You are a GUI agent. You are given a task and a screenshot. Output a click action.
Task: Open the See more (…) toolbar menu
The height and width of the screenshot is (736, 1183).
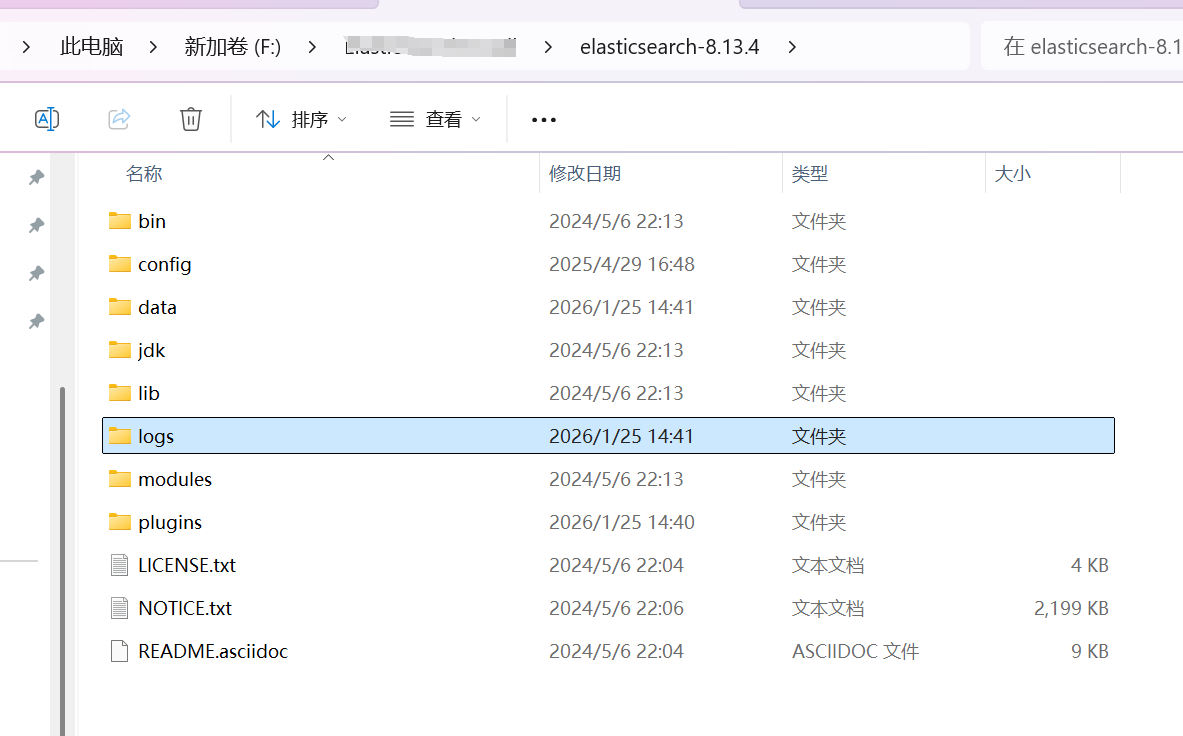point(543,120)
